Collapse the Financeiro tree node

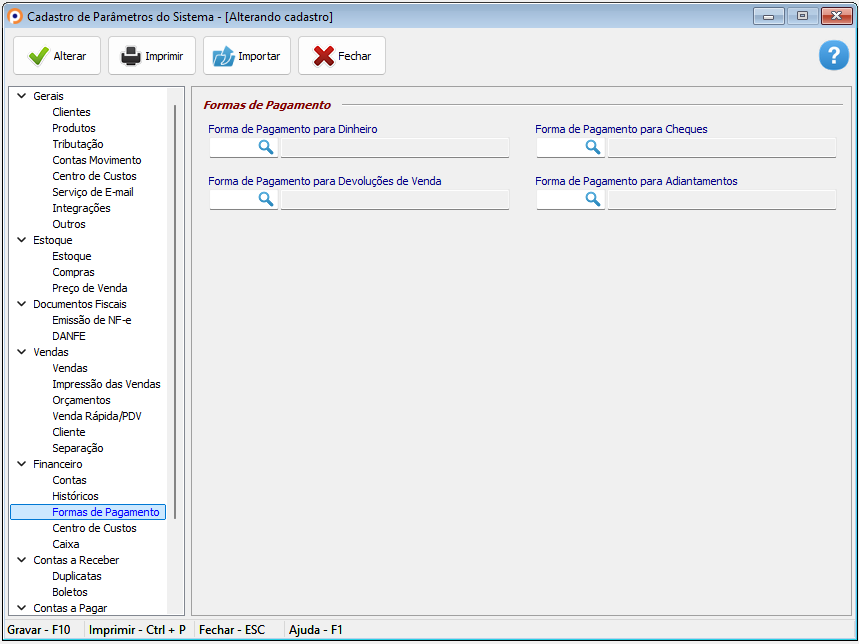(x=22, y=464)
